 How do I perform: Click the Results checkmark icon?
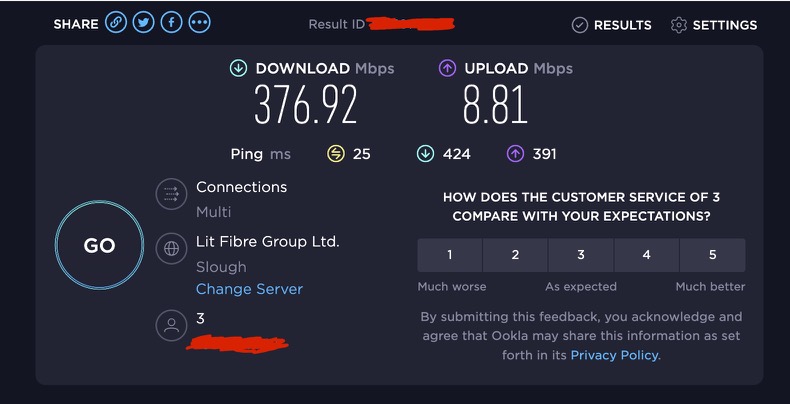pos(580,25)
